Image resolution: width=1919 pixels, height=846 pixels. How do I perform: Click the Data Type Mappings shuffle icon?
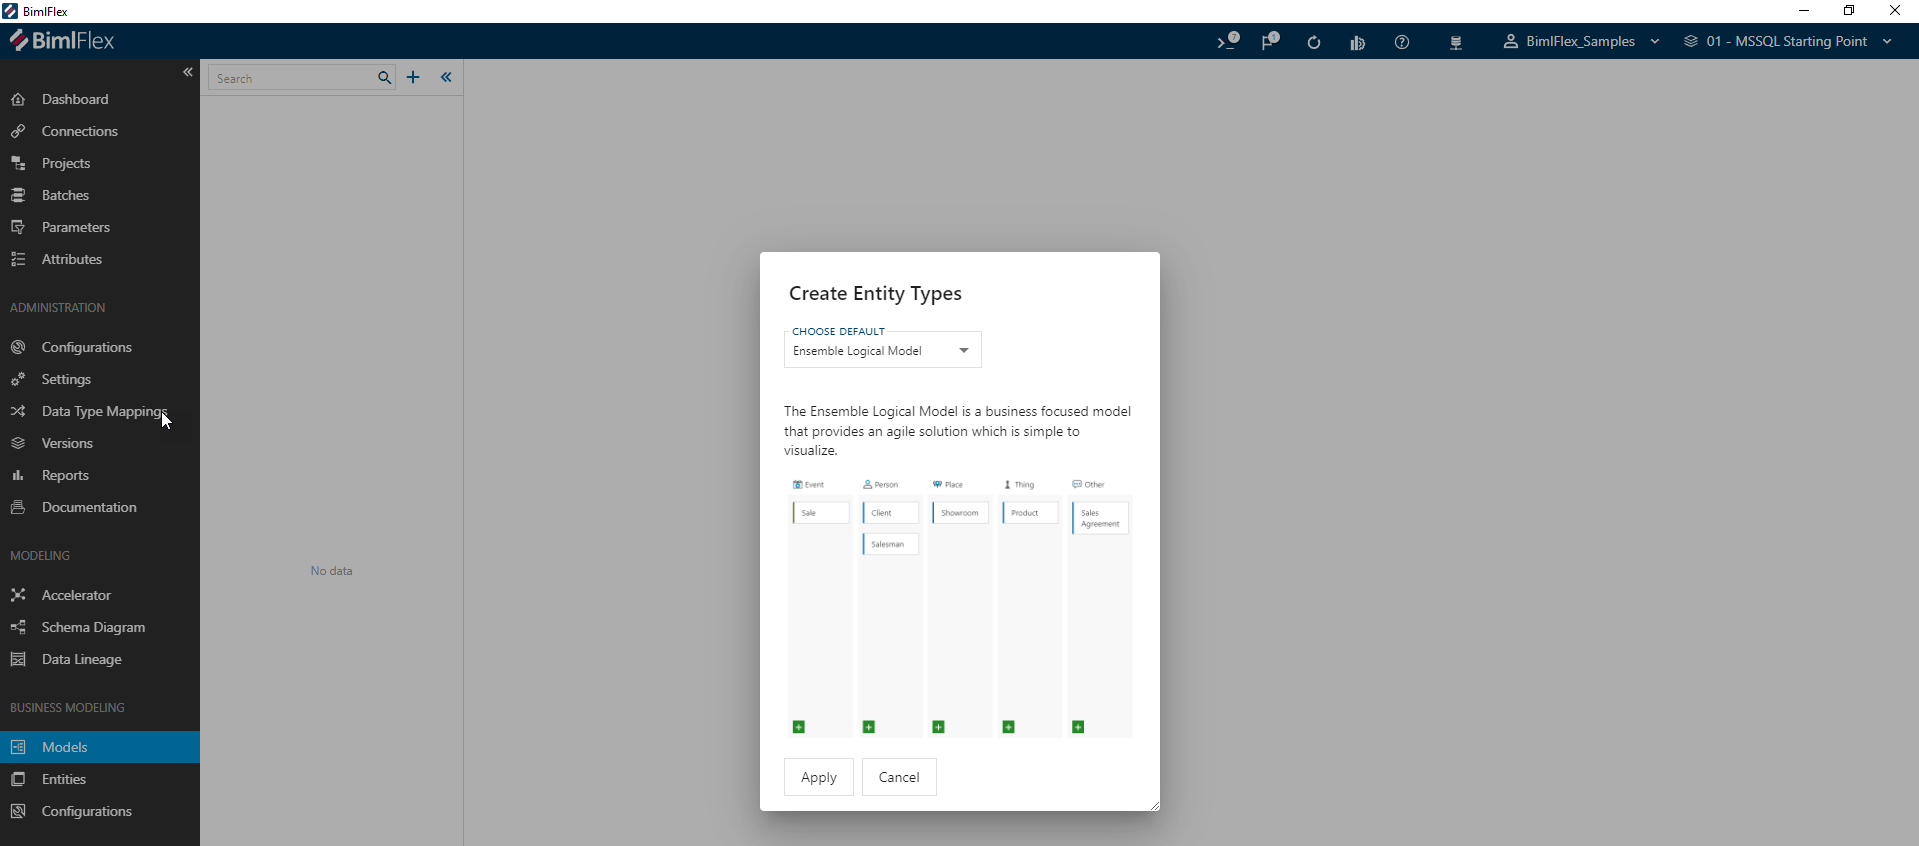18,411
